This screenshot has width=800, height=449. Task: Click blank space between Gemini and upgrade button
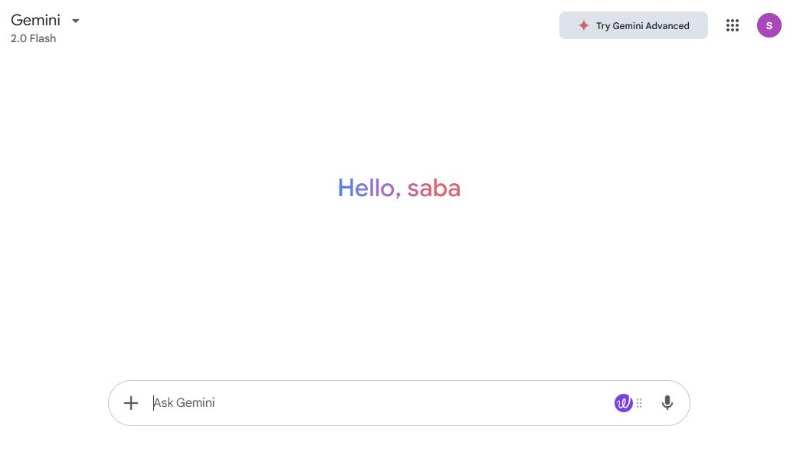click(x=320, y=26)
